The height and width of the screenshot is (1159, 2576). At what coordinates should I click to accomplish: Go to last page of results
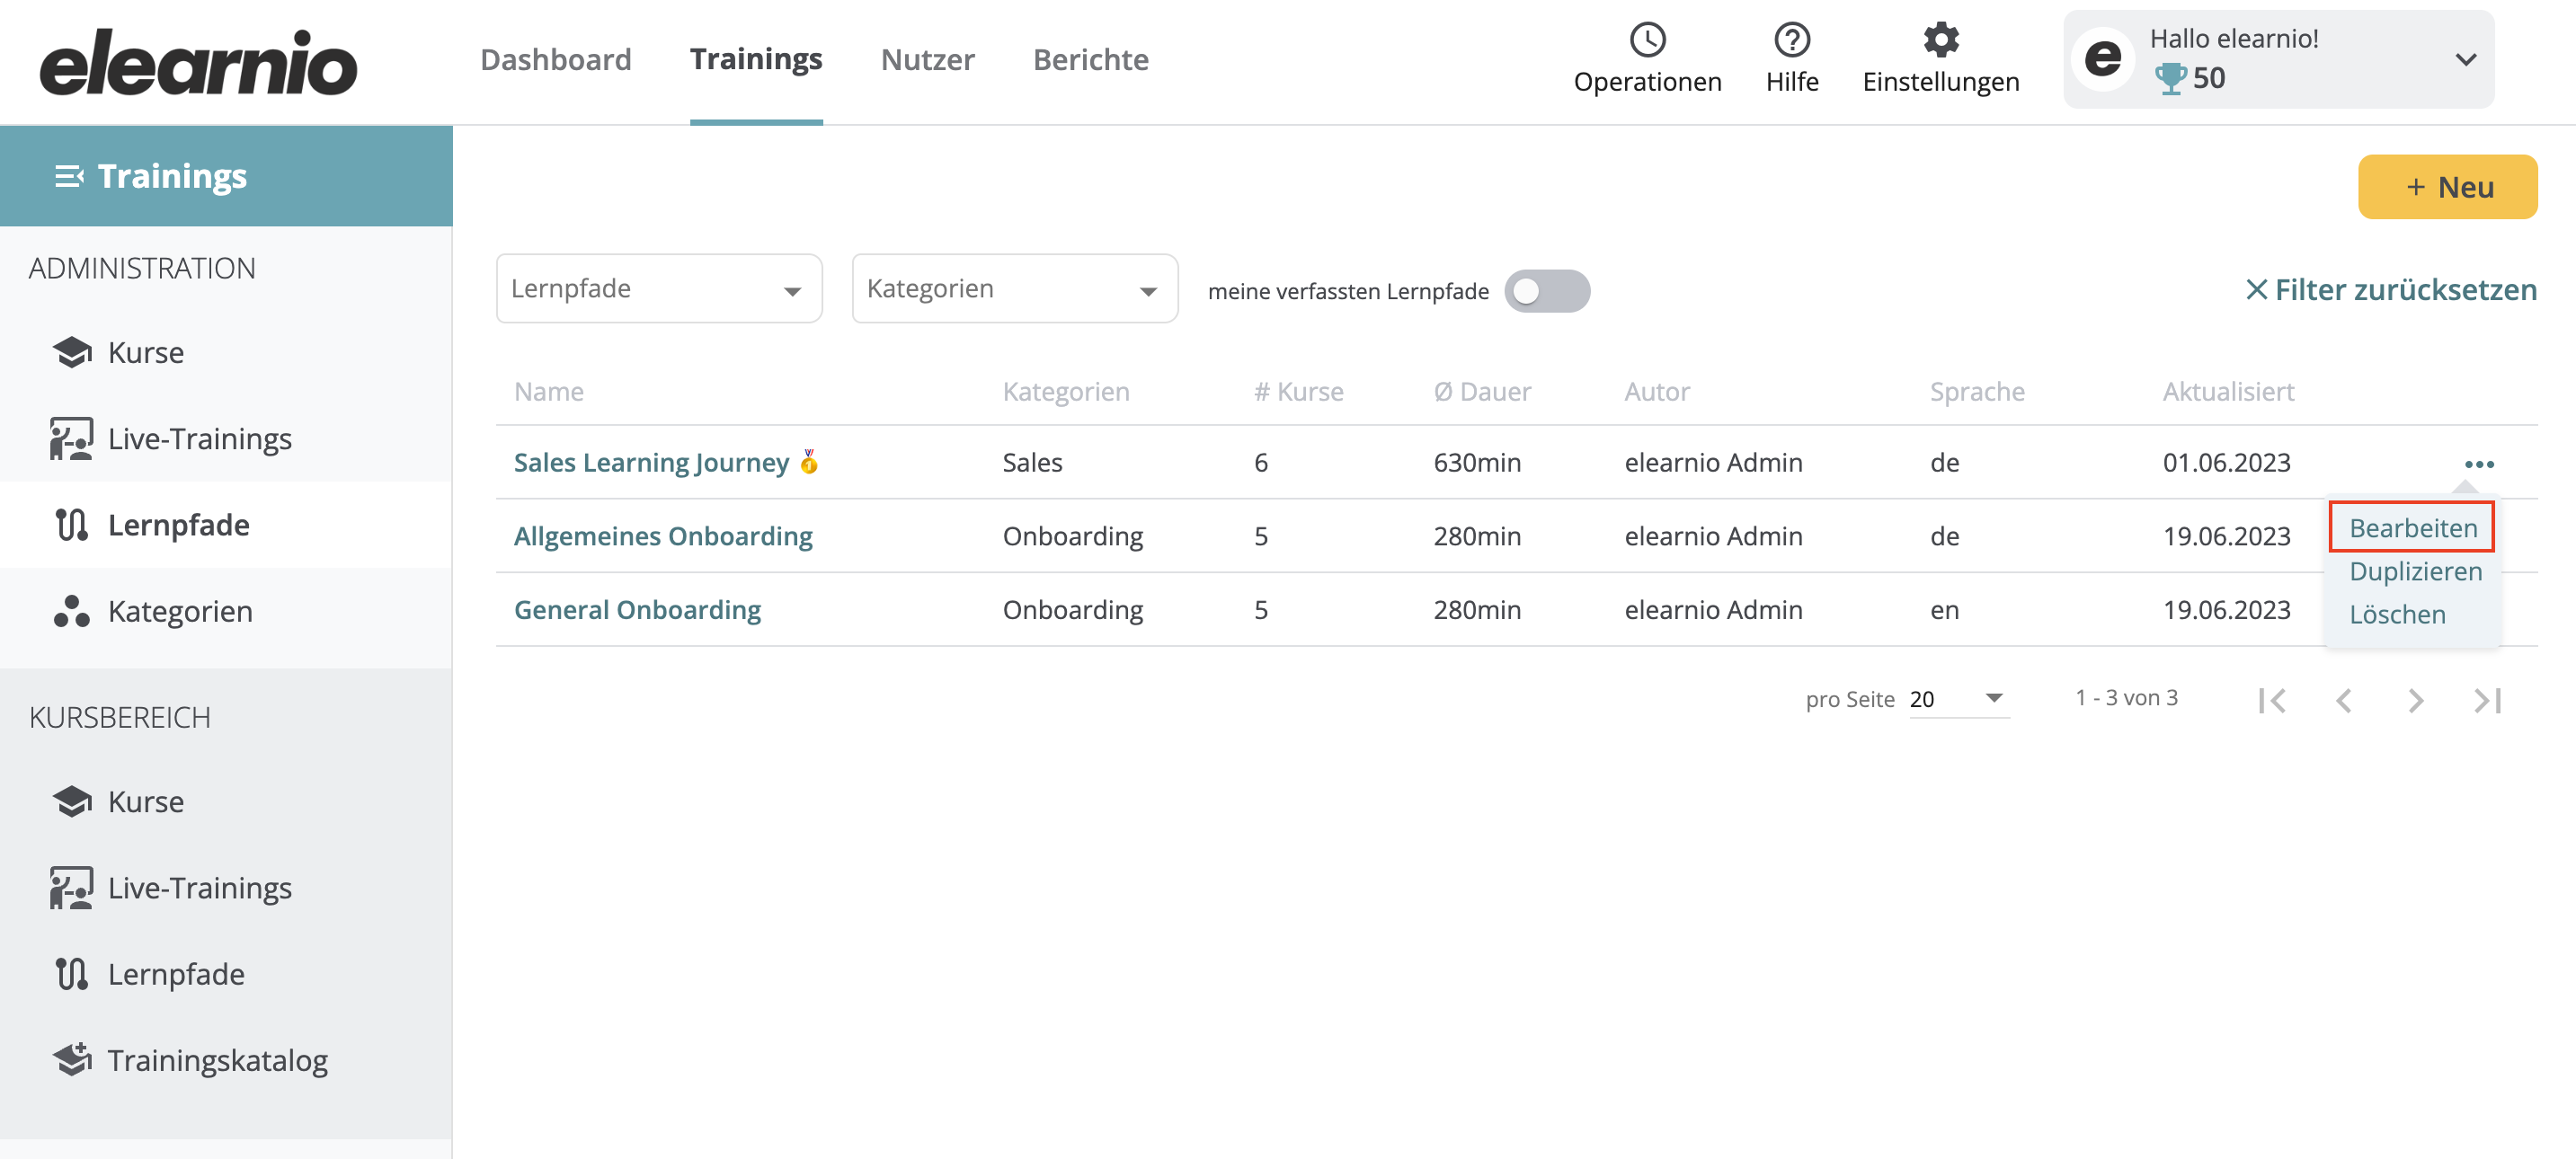point(2487,700)
